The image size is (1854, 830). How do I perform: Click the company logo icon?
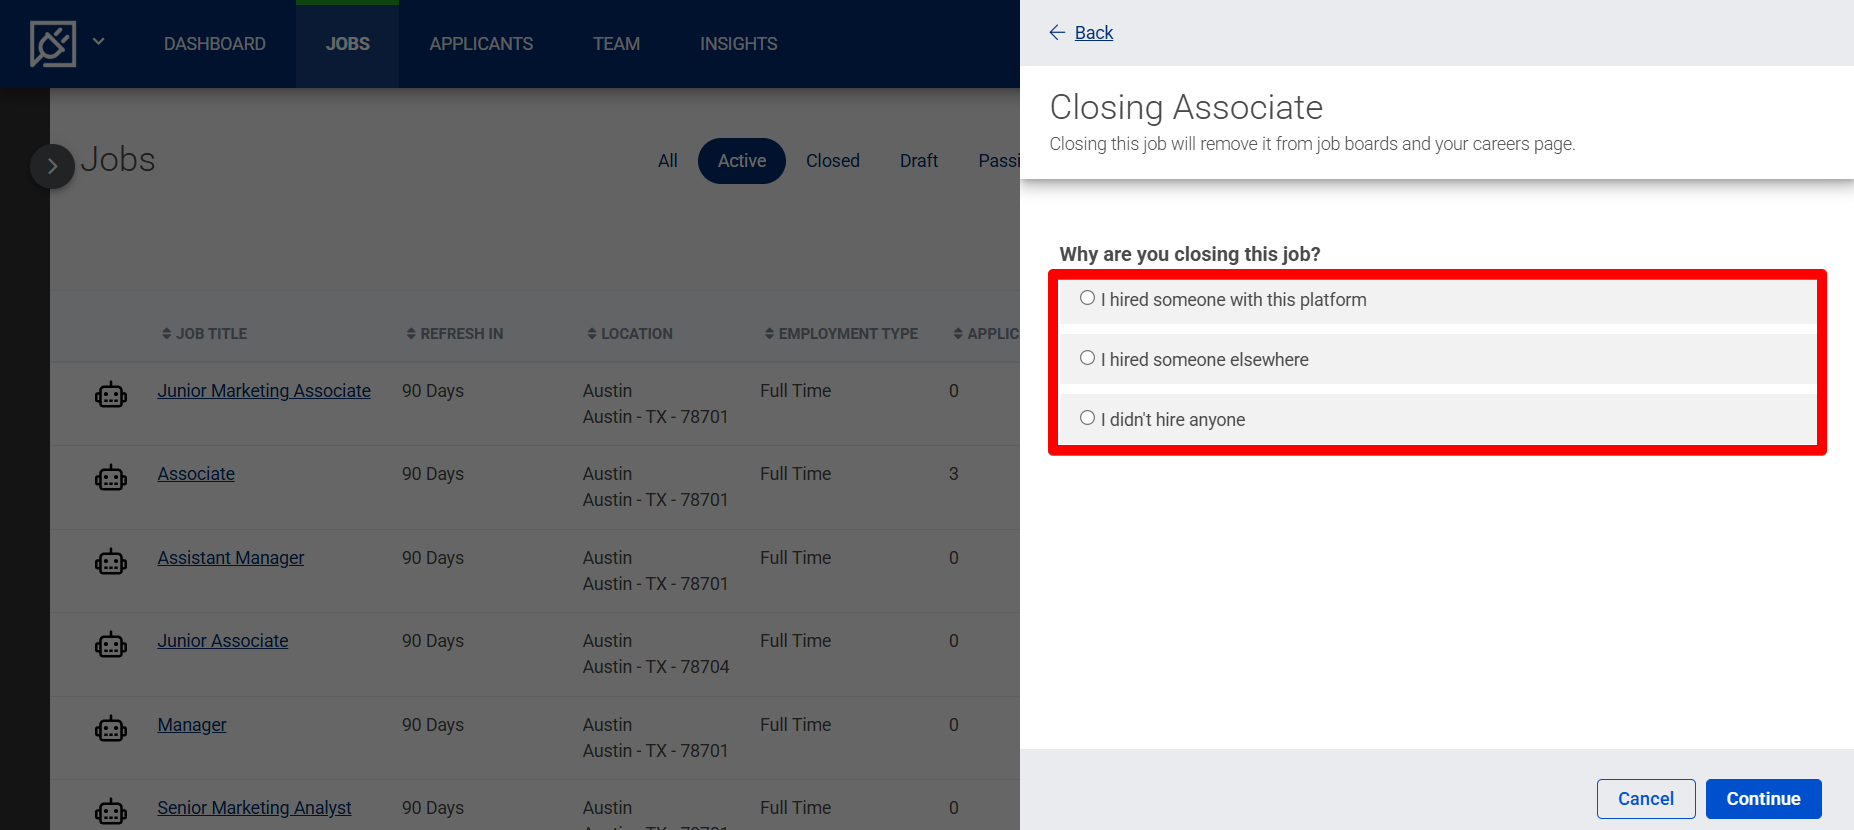point(53,44)
